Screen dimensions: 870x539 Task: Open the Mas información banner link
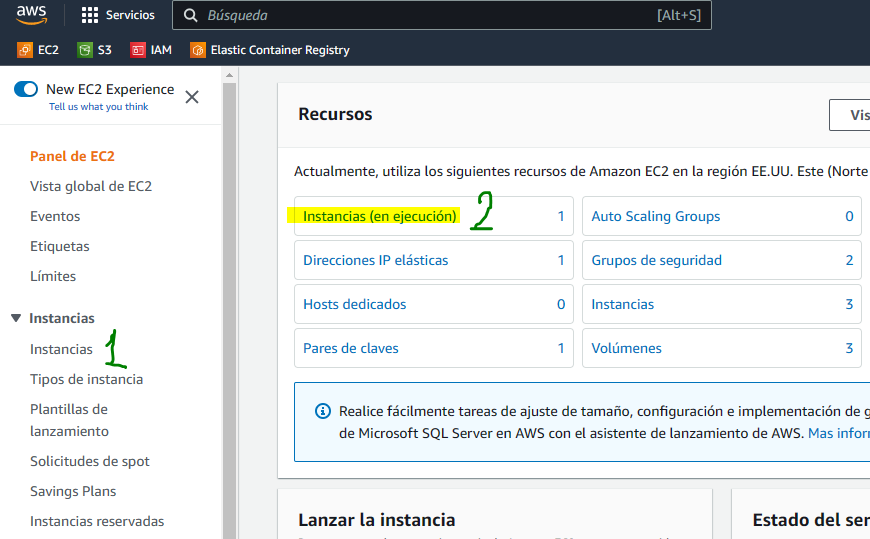[838, 433]
